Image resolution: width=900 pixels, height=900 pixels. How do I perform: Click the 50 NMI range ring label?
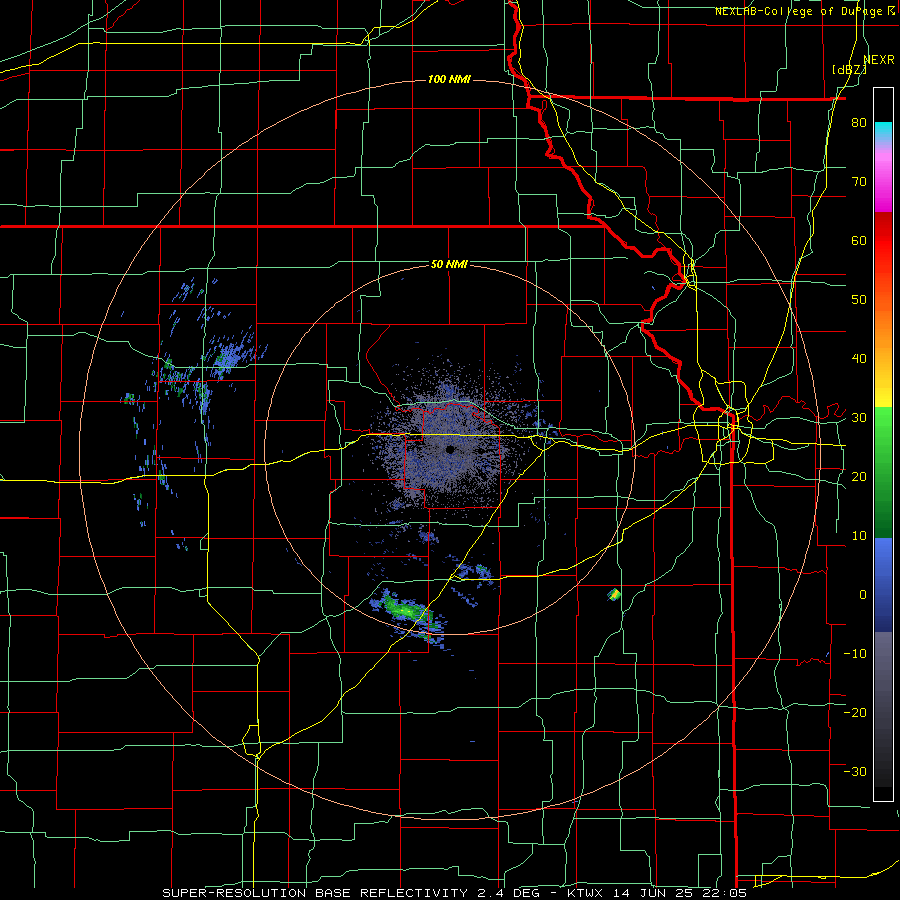449,264
